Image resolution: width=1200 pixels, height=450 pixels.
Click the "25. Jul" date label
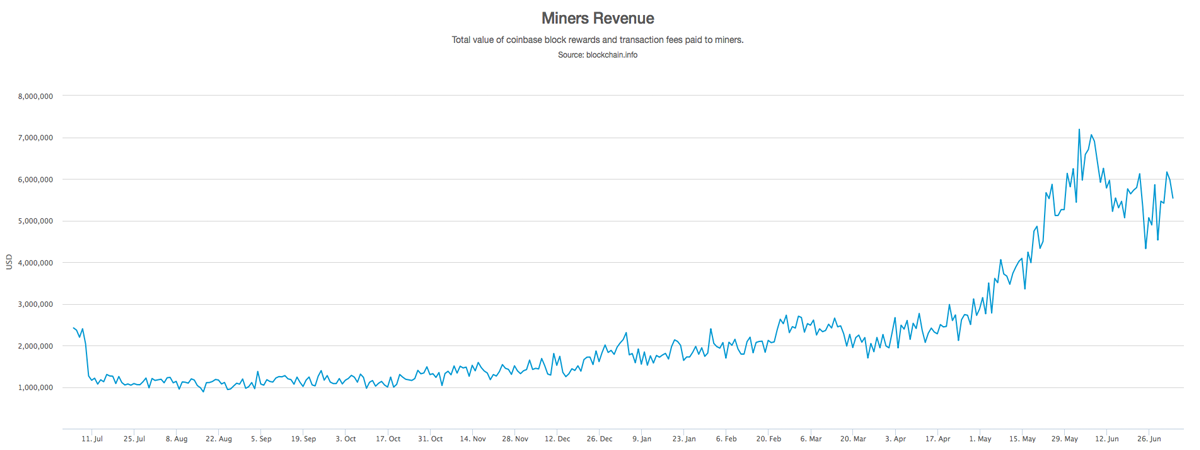(x=134, y=438)
